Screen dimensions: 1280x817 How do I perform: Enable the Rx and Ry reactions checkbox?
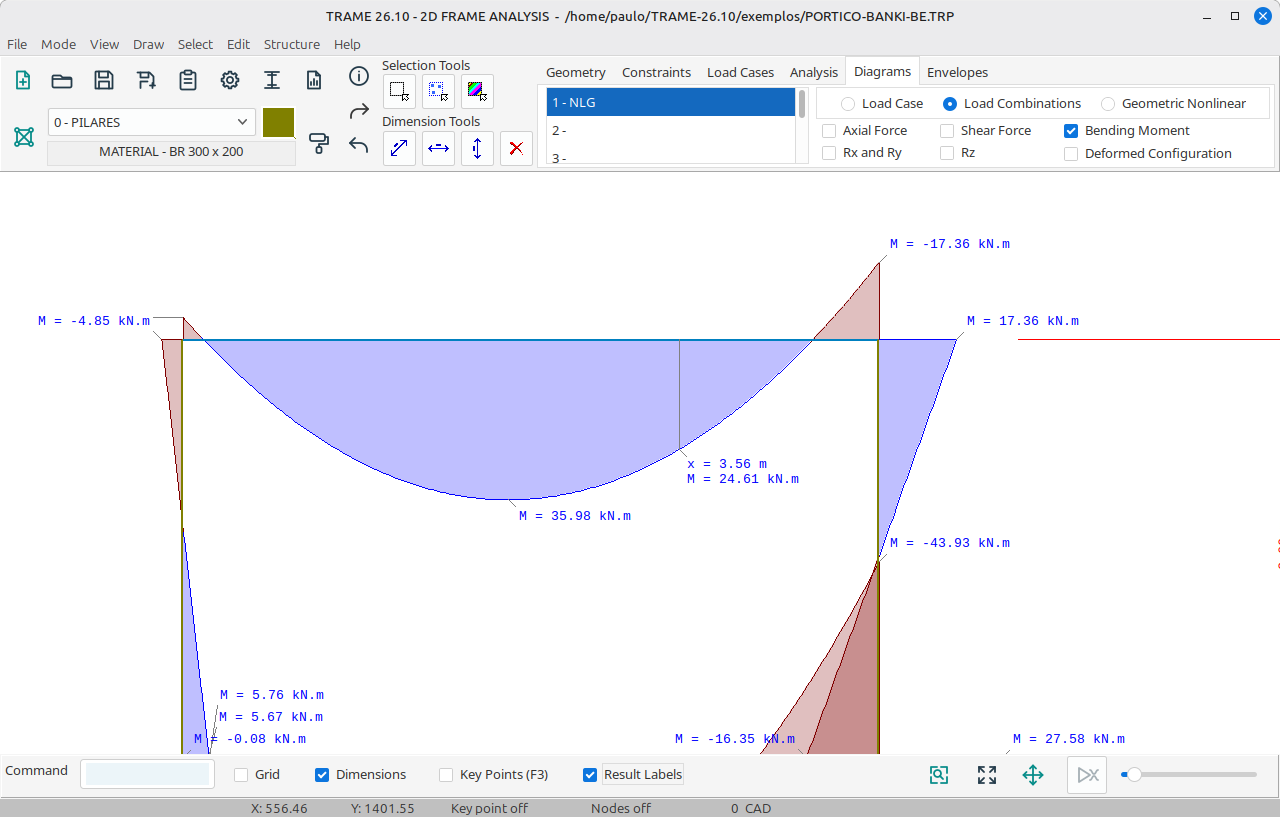pyautogui.click(x=829, y=153)
